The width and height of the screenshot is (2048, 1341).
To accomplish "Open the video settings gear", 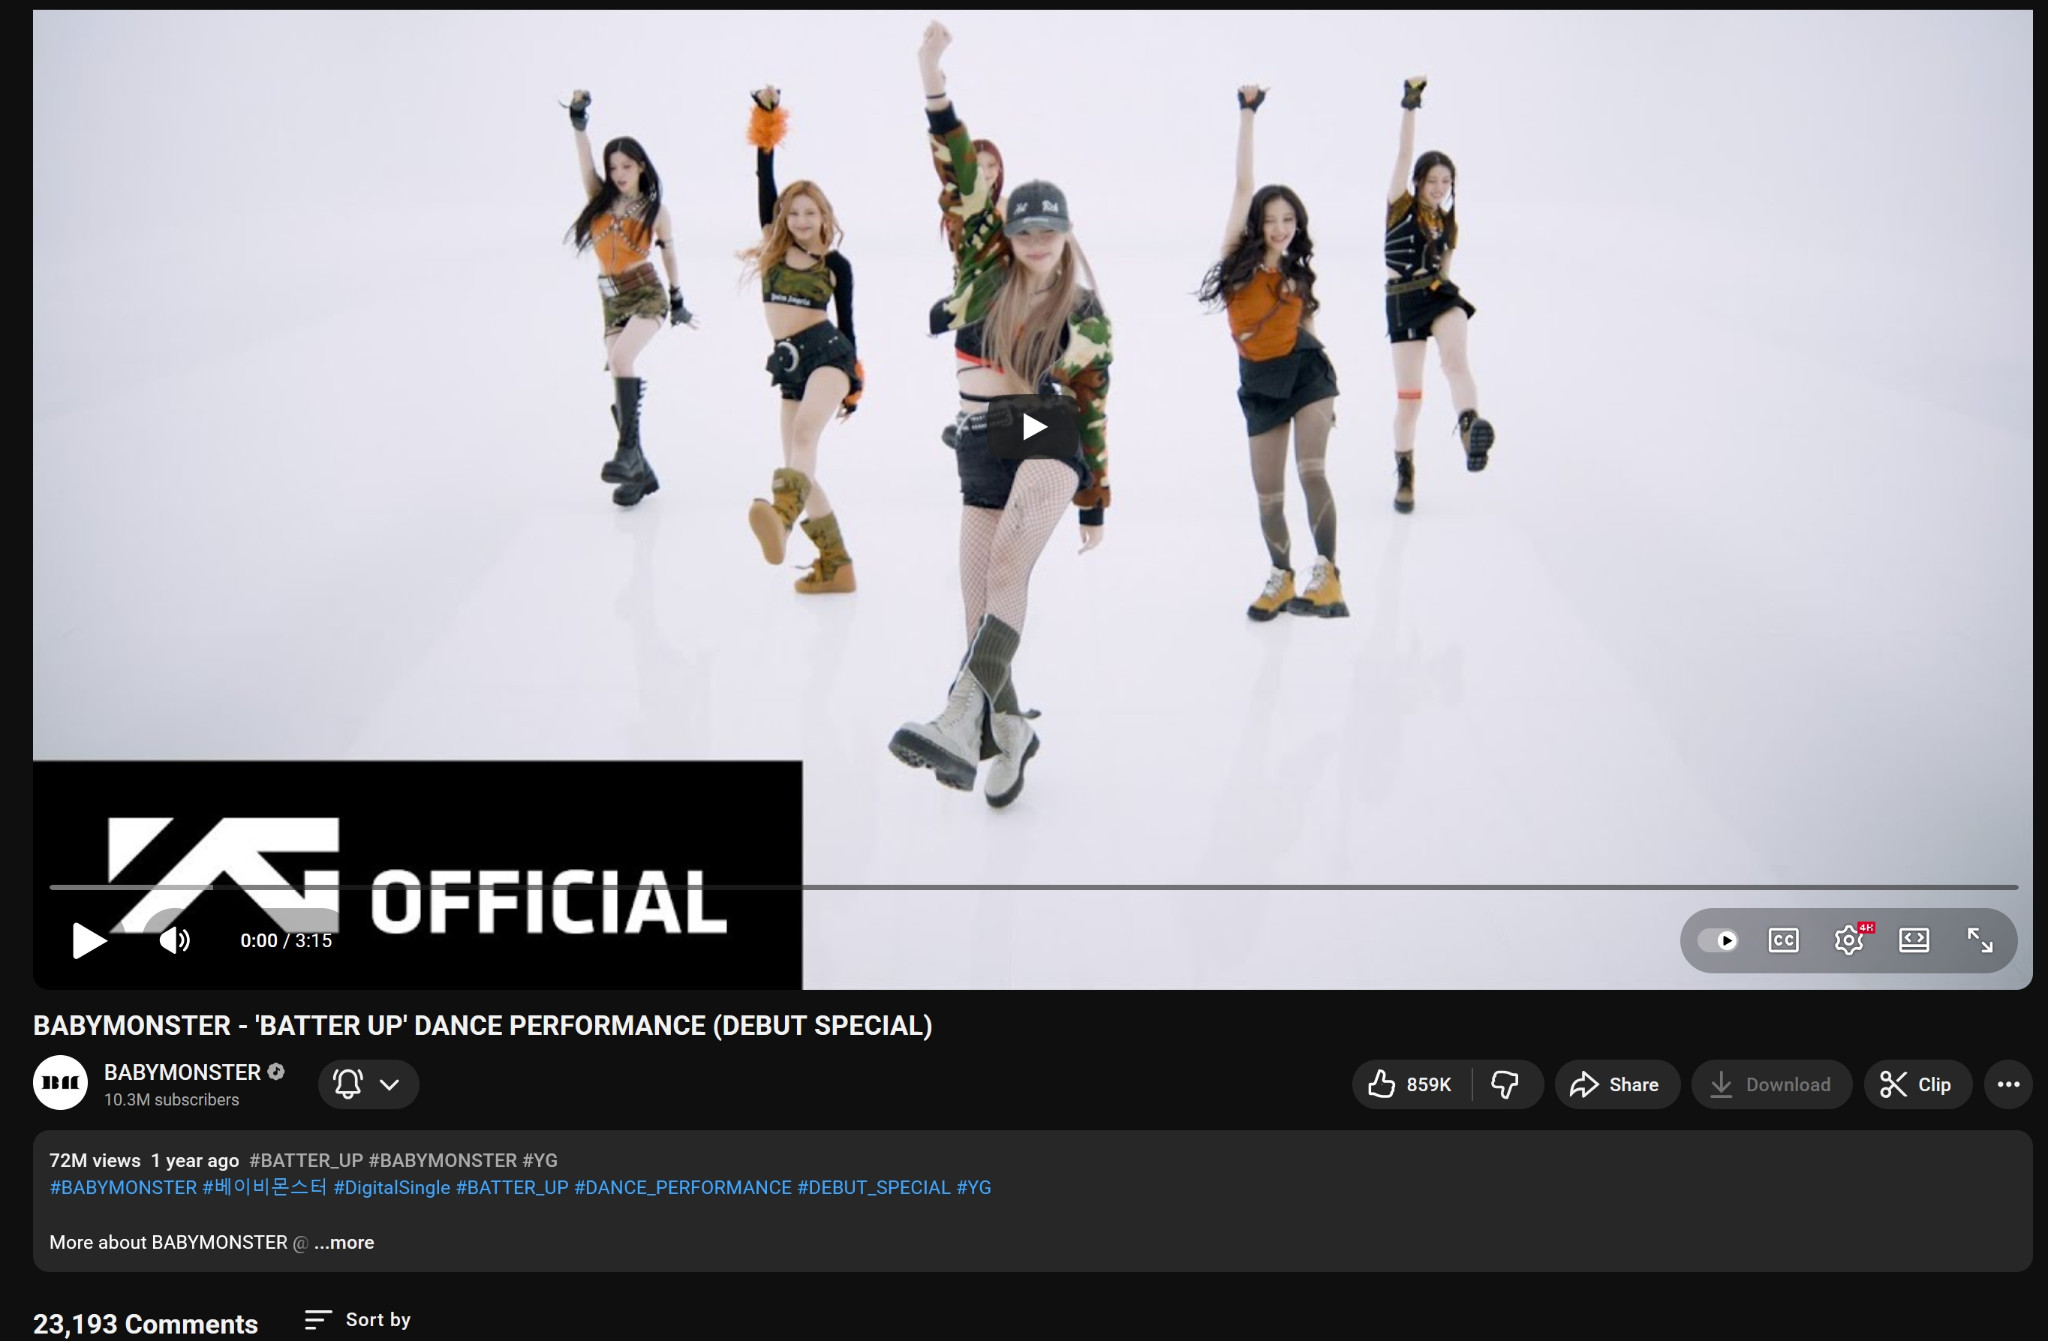I will click(x=1848, y=940).
